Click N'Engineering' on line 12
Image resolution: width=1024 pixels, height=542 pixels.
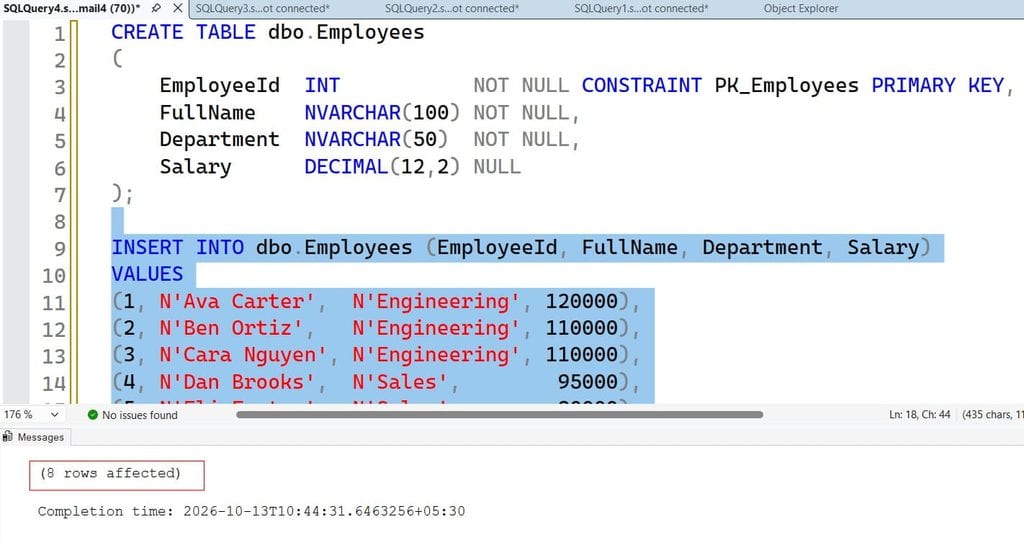point(436,328)
